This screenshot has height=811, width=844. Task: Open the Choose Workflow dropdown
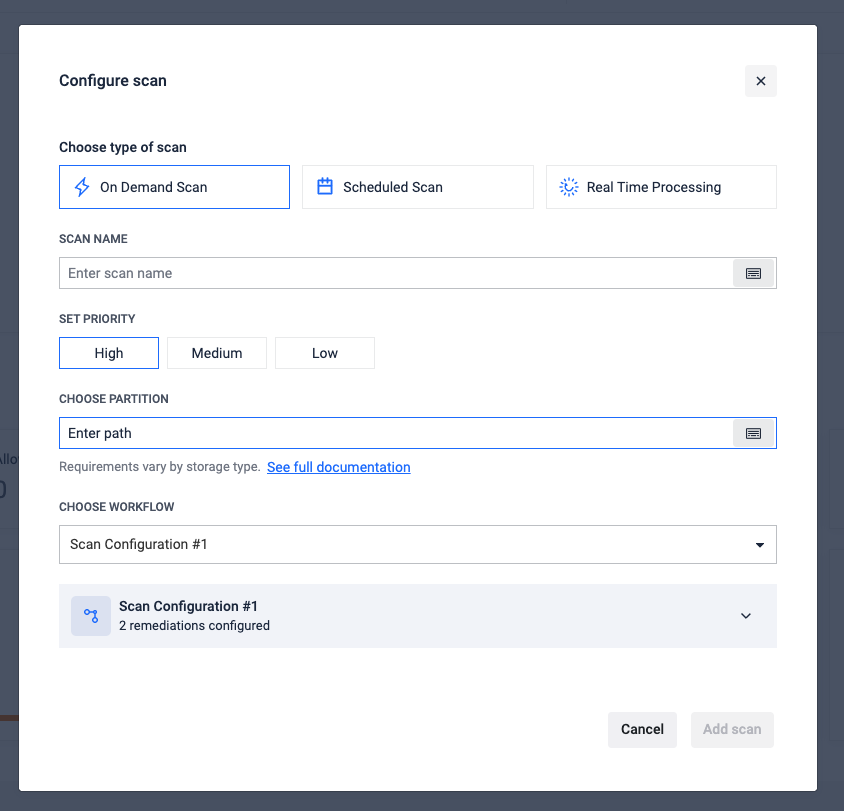(417, 545)
